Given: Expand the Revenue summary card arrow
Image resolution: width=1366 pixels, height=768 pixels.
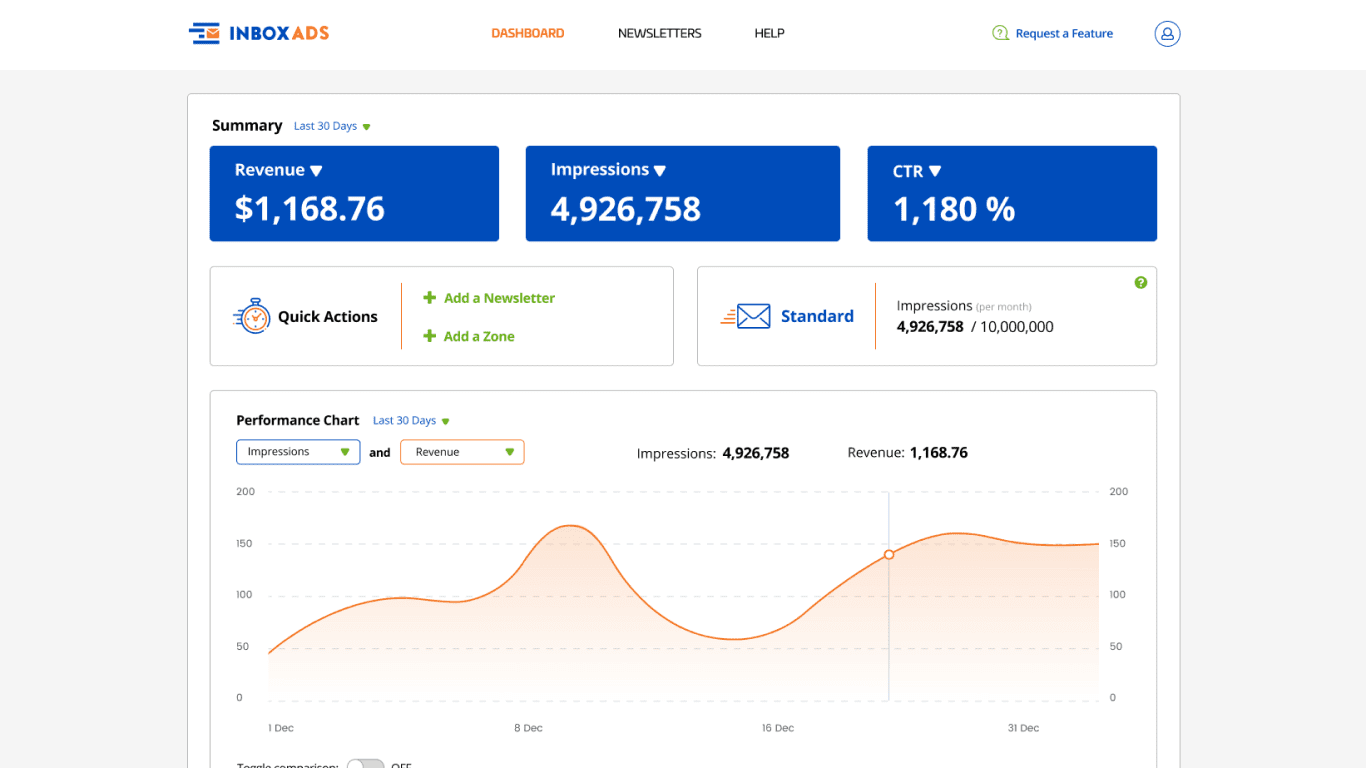Looking at the screenshot, I should pyautogui.click(x=316, y=171).
